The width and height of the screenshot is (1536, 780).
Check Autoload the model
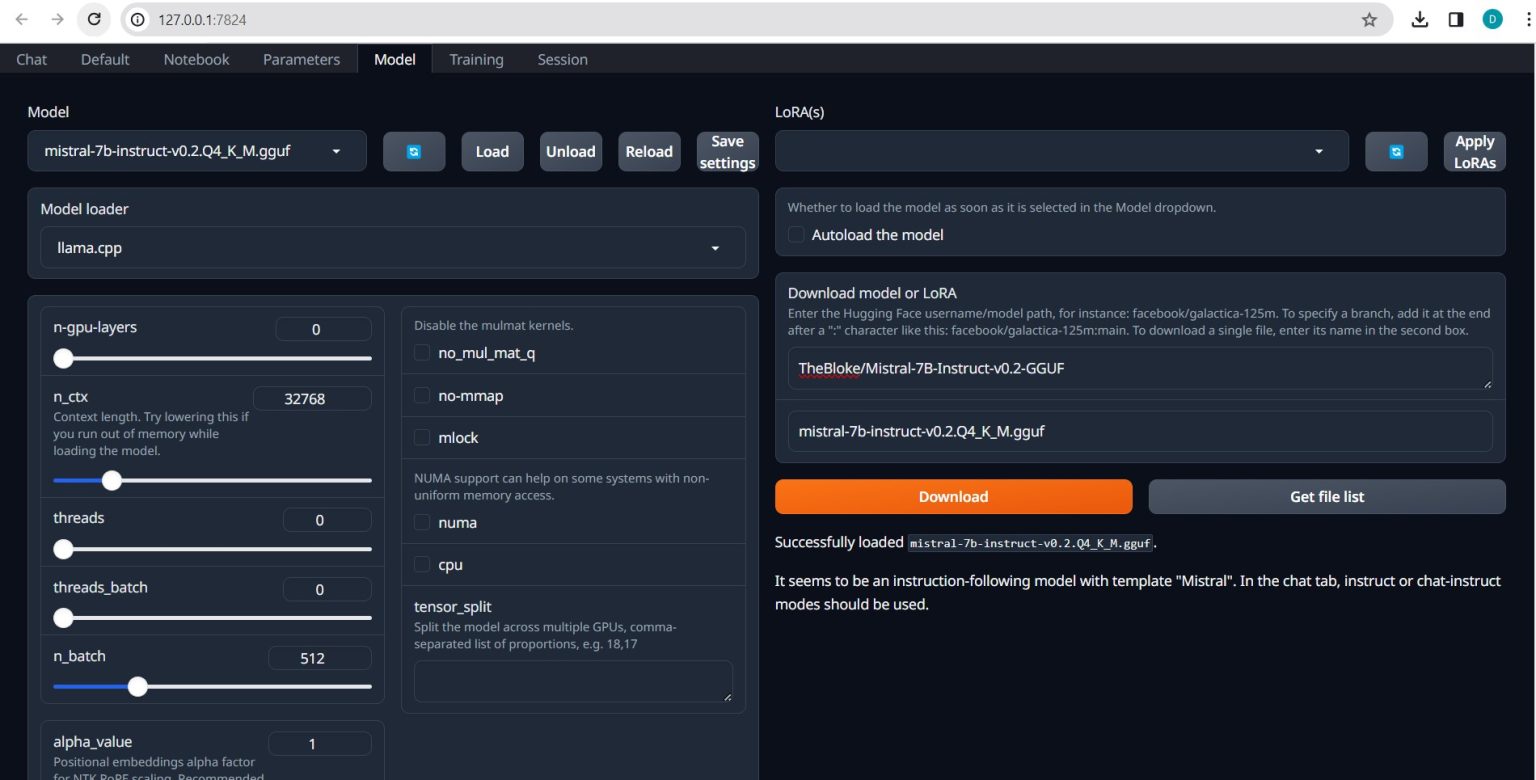click(x=796, y=234)
